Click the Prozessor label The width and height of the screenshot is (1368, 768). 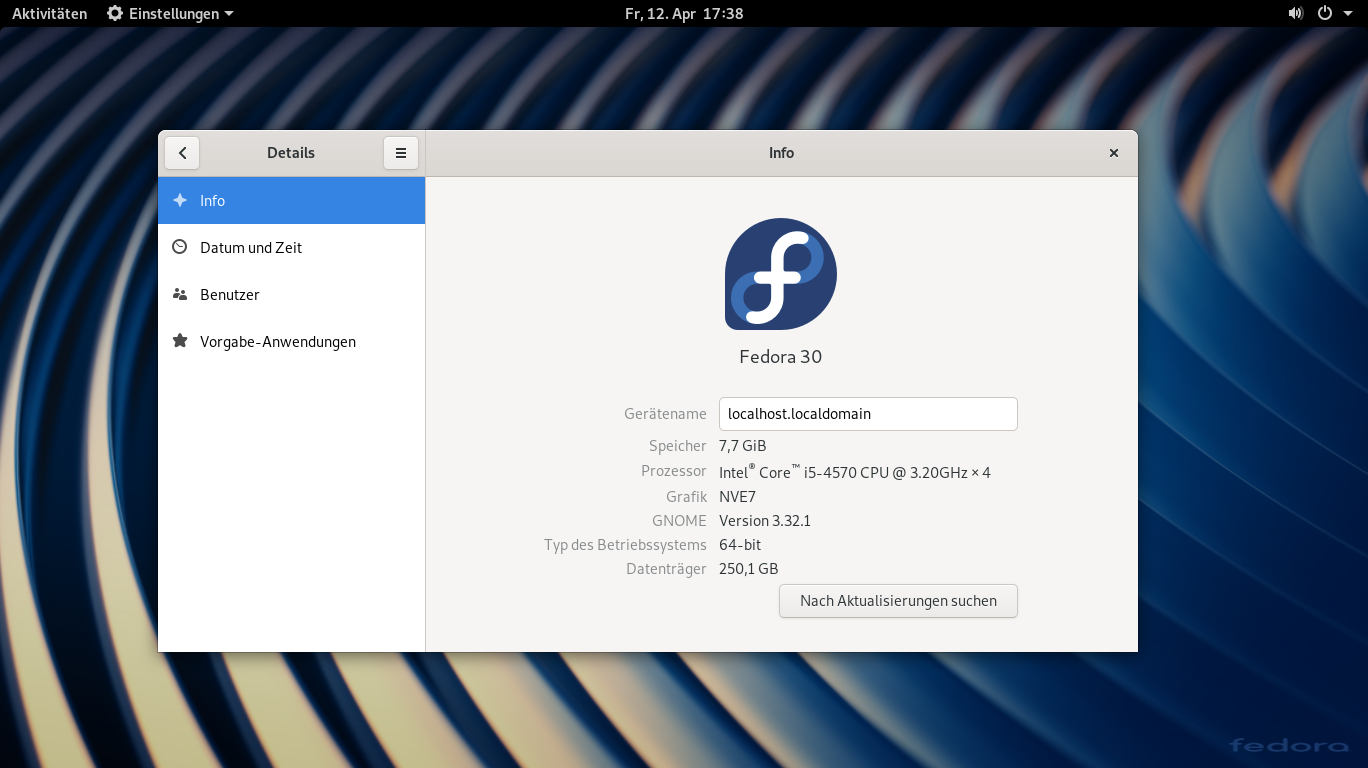click(674, 470)
